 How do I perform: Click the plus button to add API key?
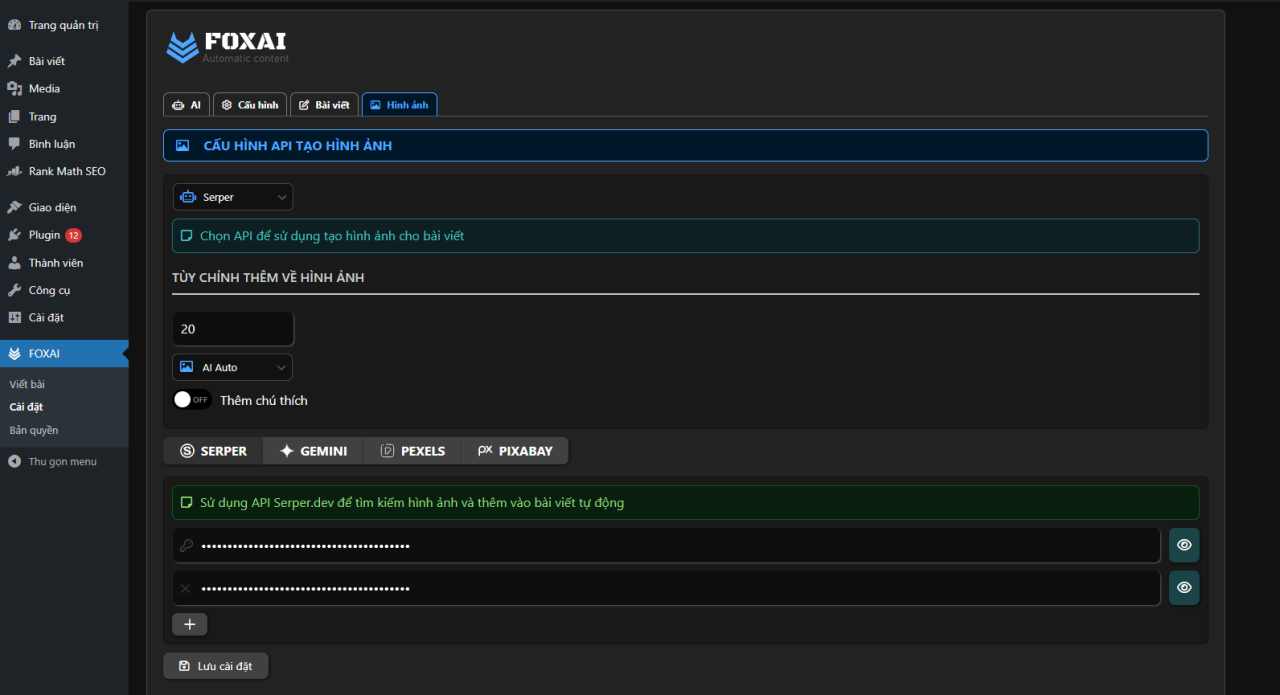(x=189, y=625)
